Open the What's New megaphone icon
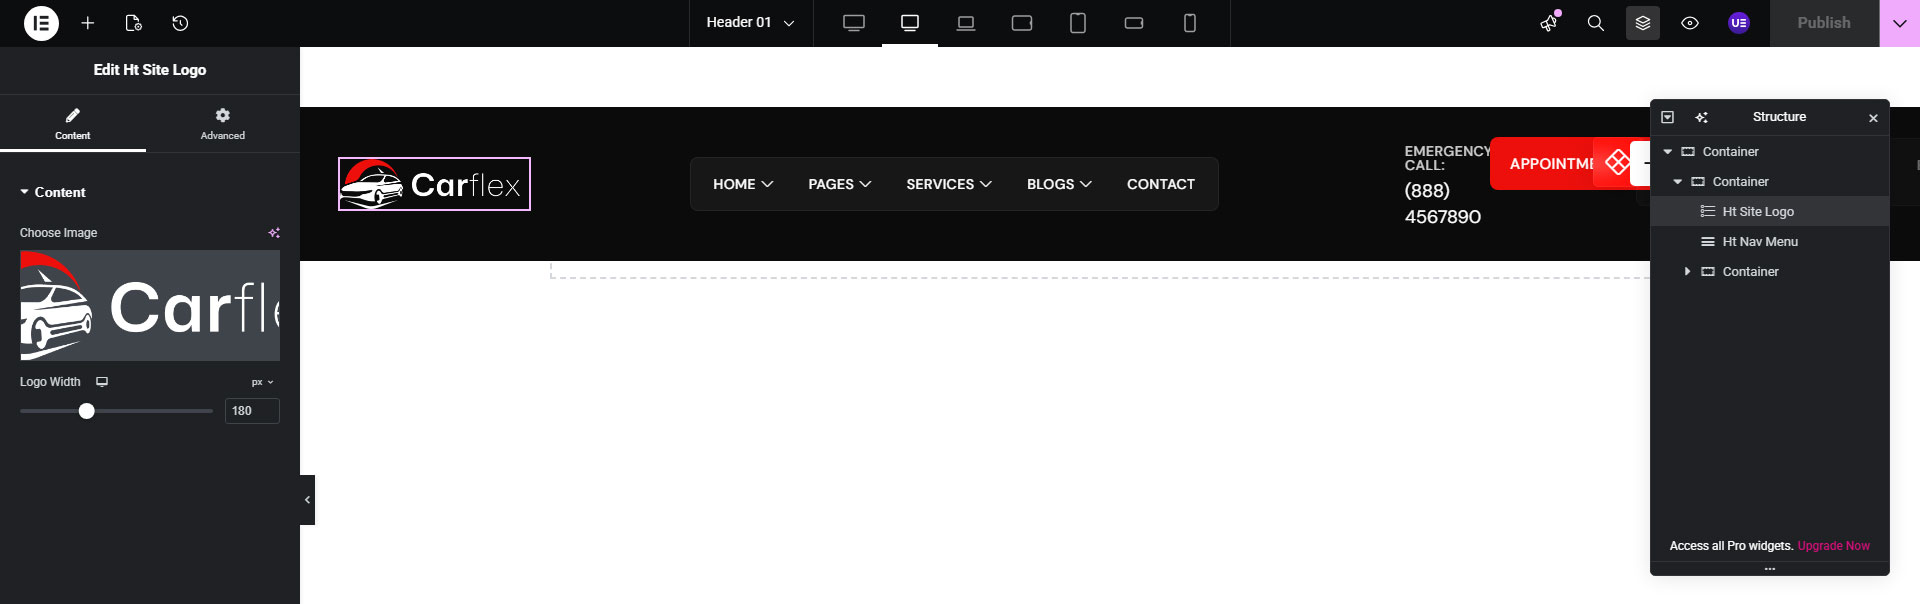Viewport: 1920px width, 604px height. tap(1549, 23)
